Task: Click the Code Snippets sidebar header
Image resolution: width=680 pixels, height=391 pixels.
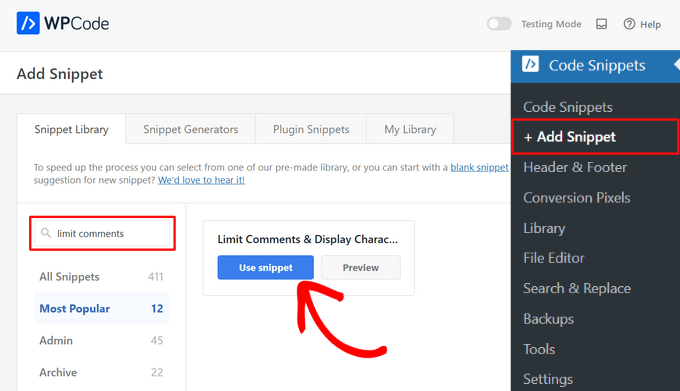Action: point(595,66)
